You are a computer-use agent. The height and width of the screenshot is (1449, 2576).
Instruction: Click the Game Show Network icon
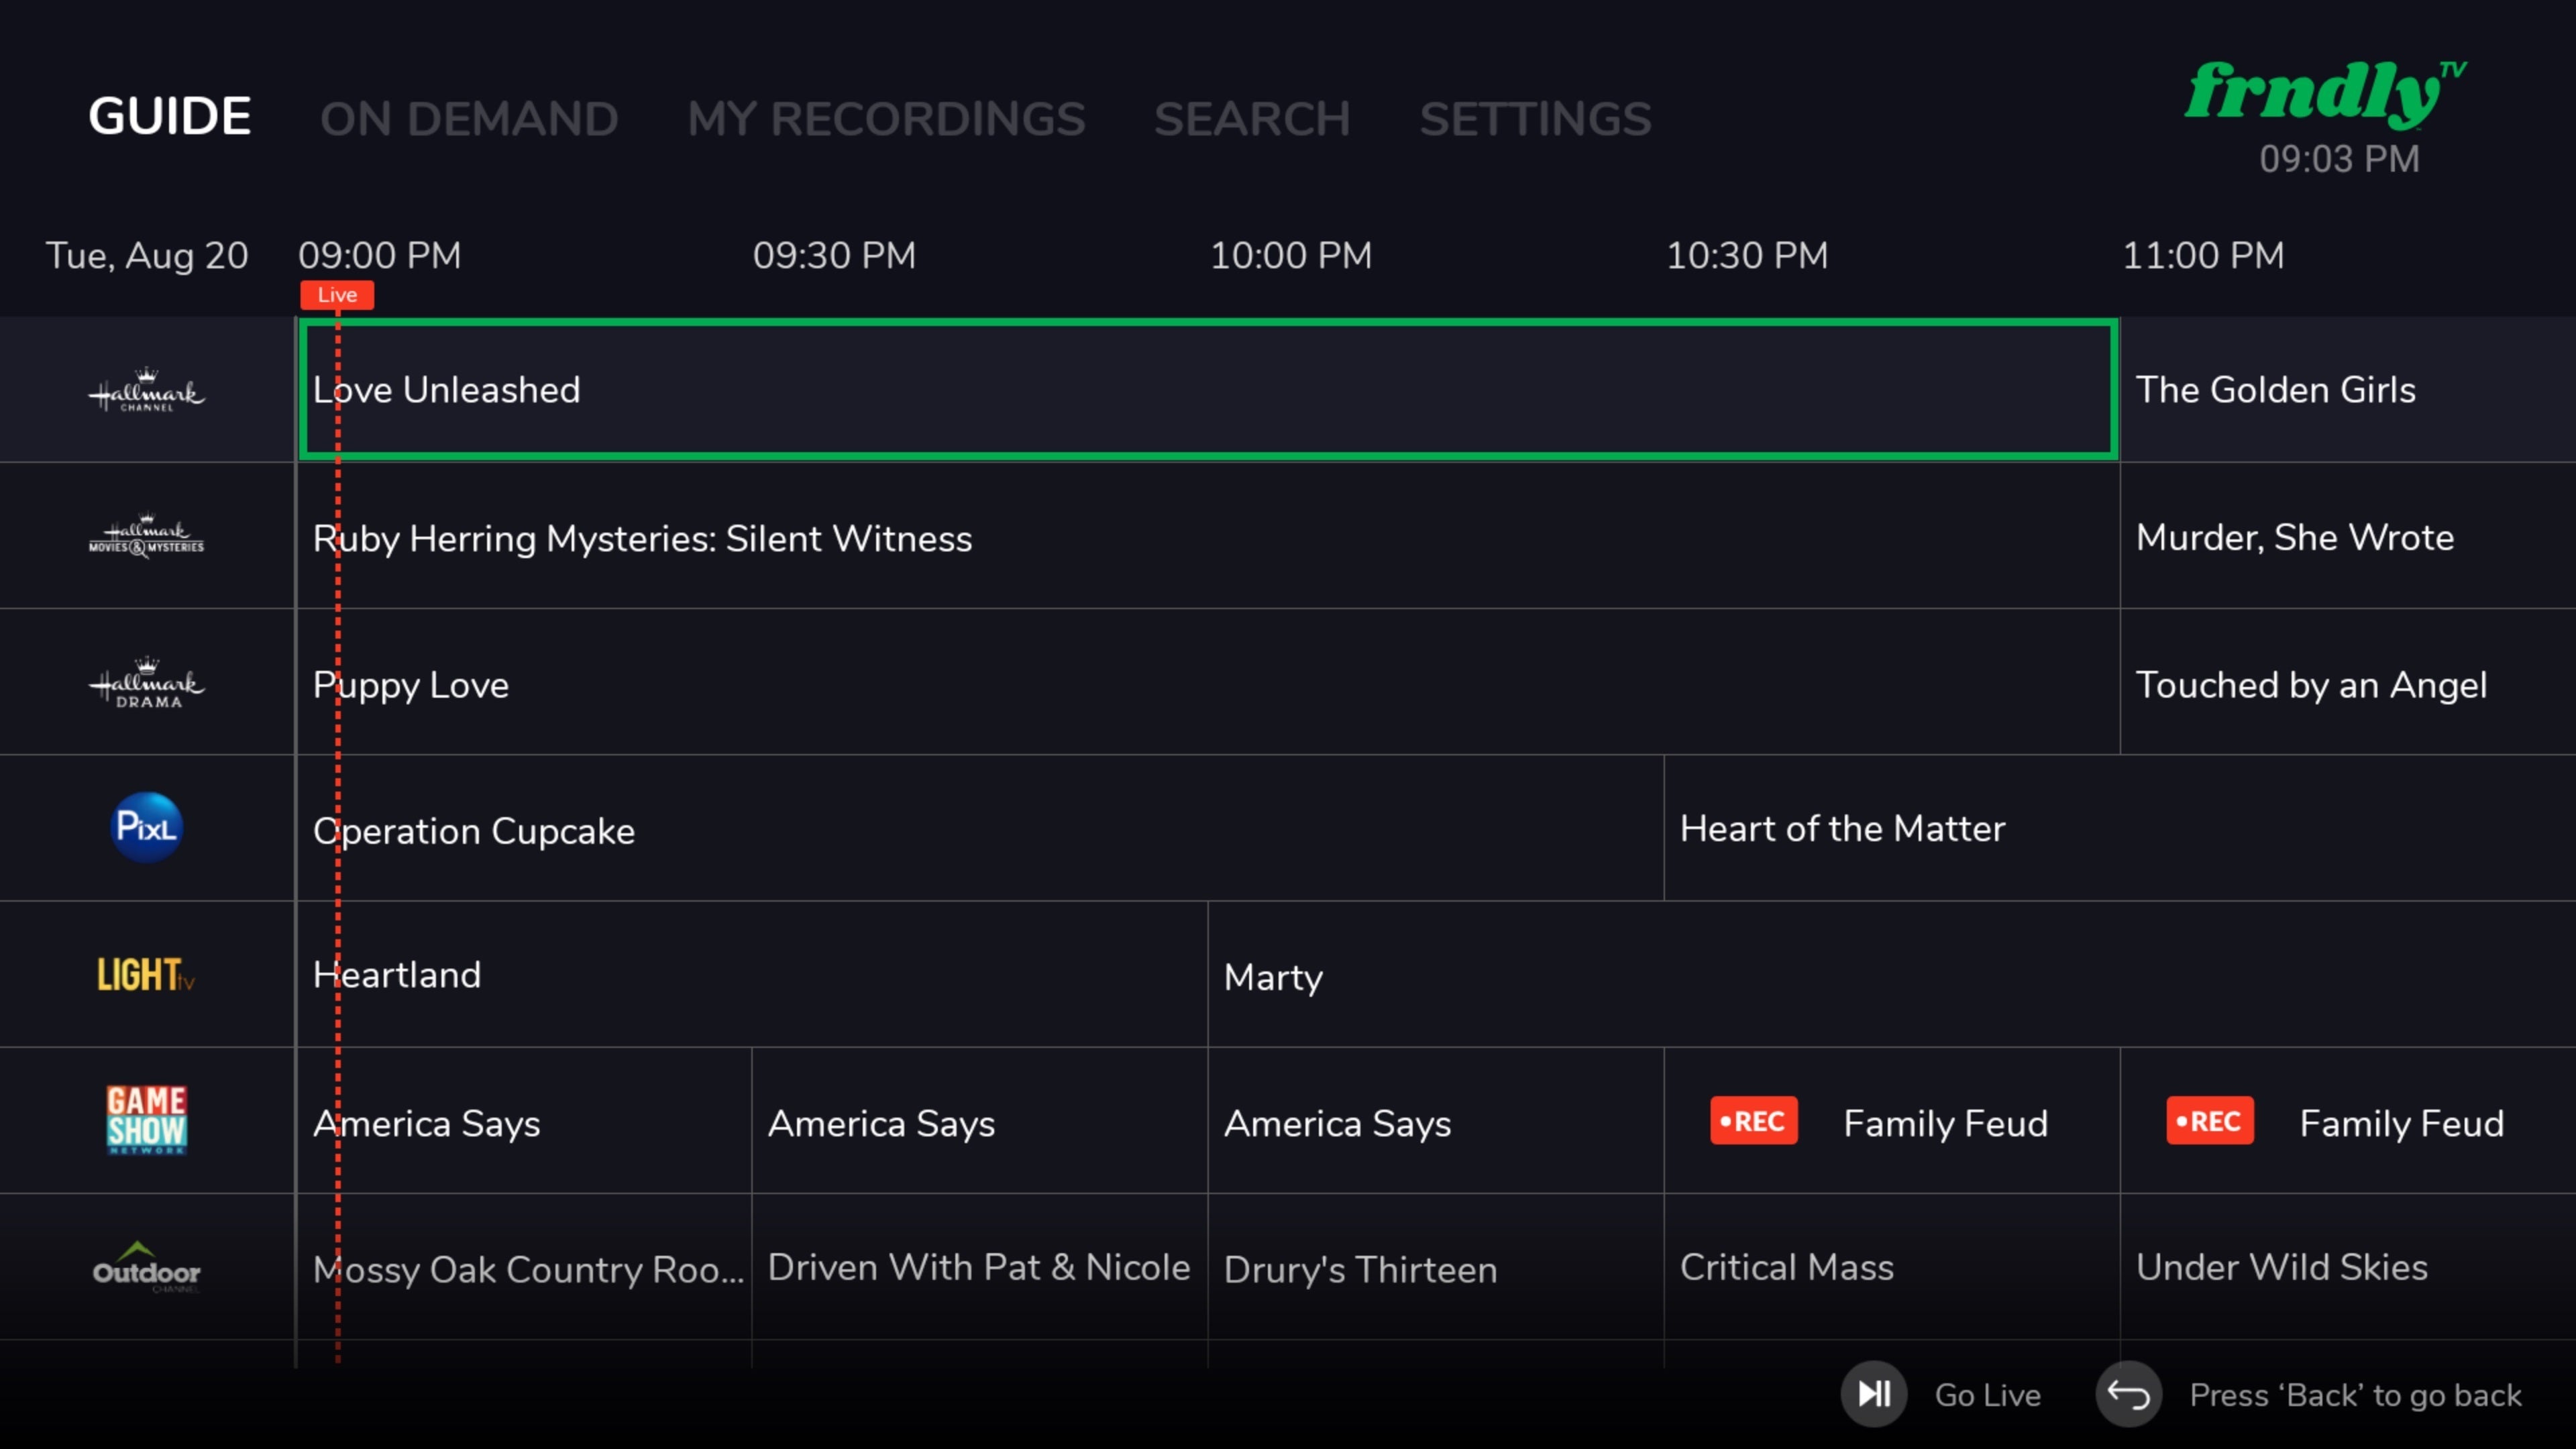pyautogui.click(x=147, y=1122)
